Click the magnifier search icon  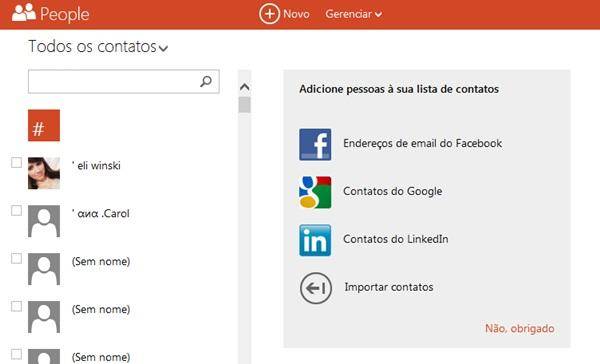point(206,81)
